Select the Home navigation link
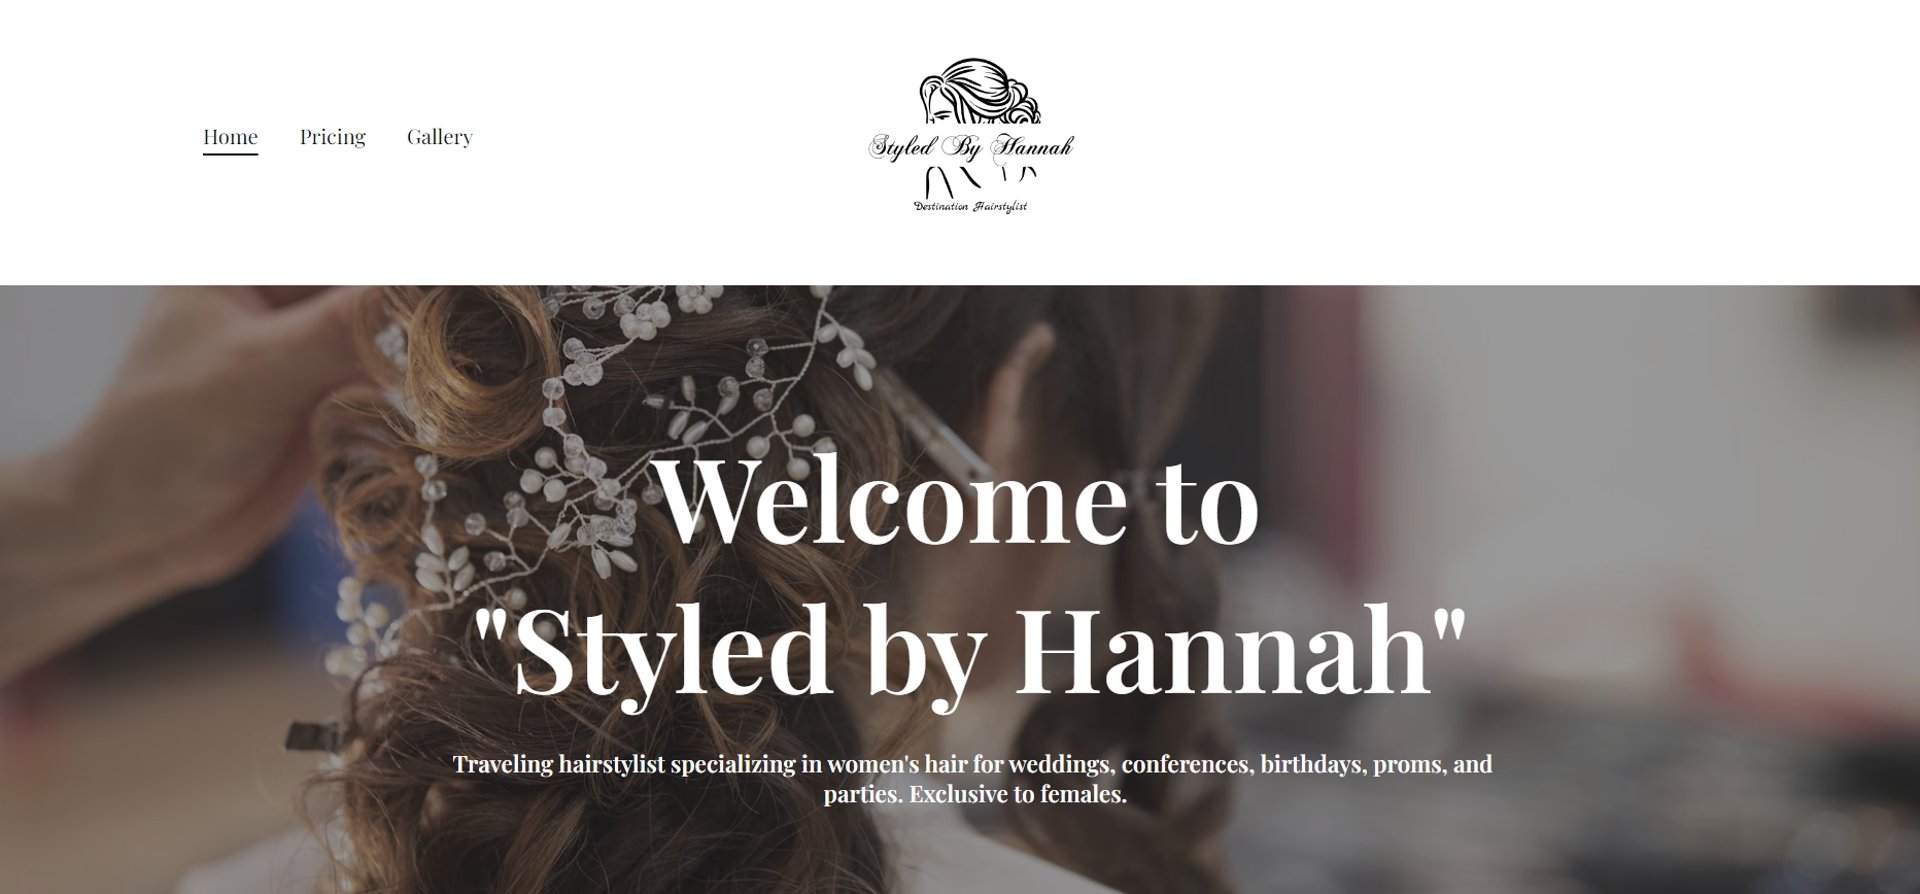This screenshot has height=894, width=1920. (230, 136)
